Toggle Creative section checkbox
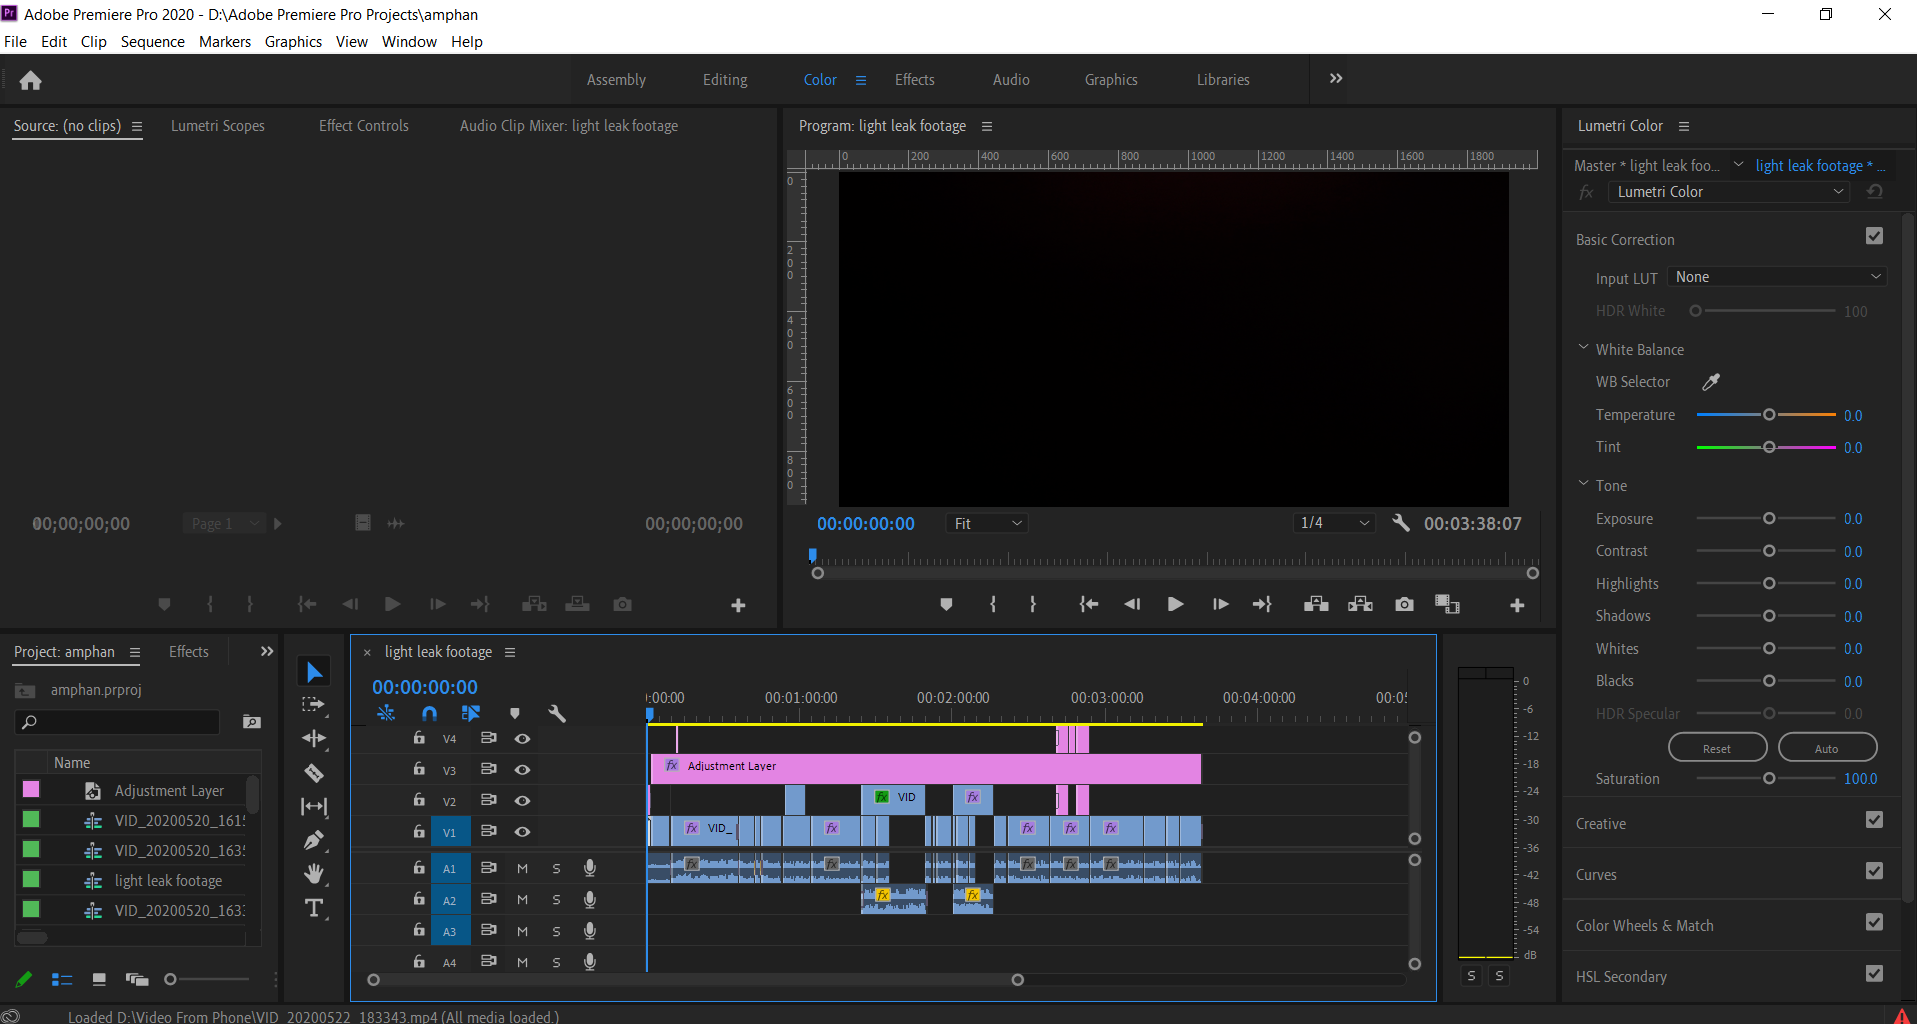This screenshot has width=1917, height=1024. [1874, 820]
